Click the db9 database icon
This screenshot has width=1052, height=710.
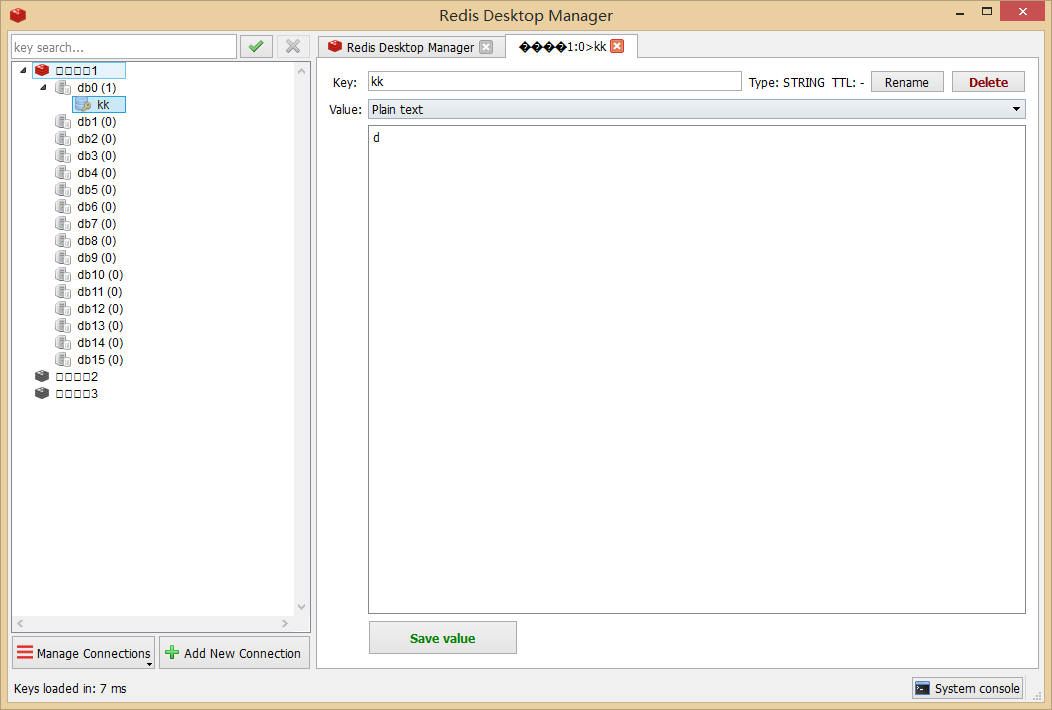point(63,258)
